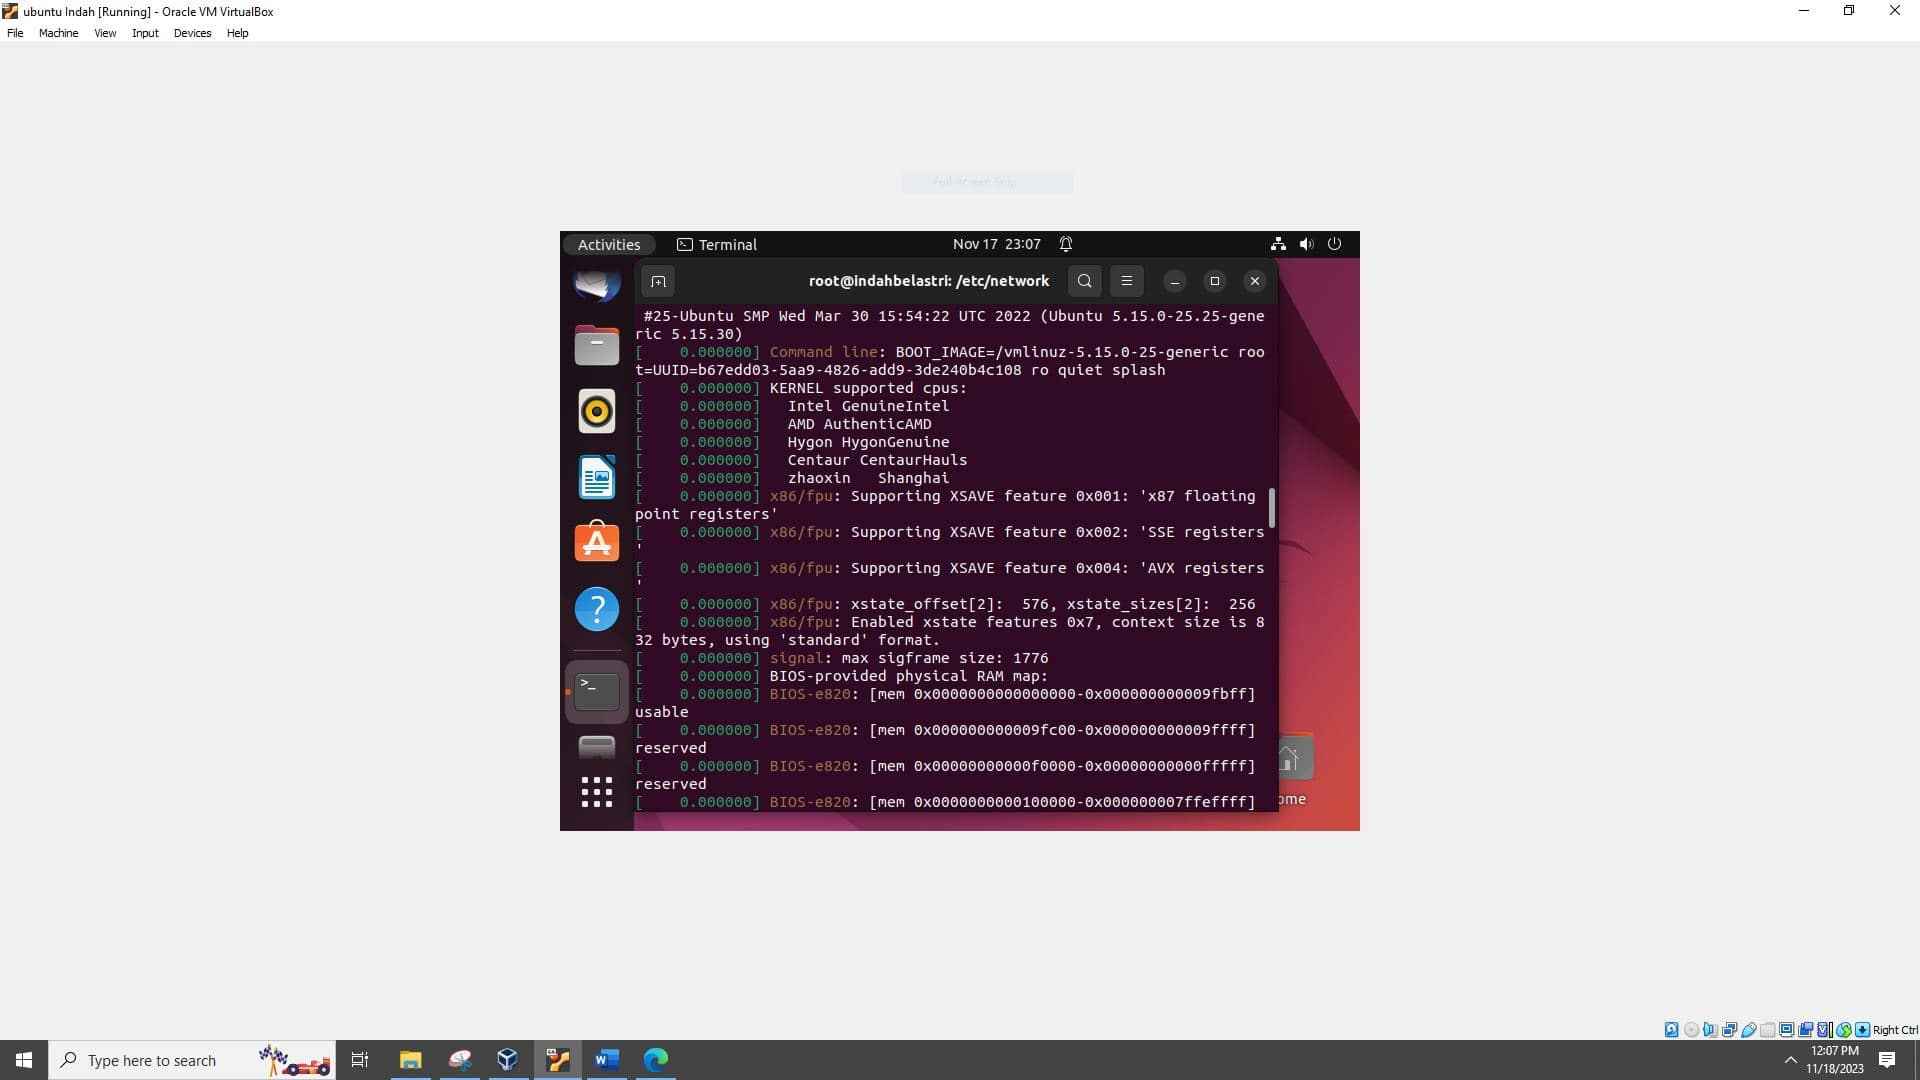Launch Thunderbird from the Ubuntu dock
Viewport: 1920px width, 1080px height.
[x=597, y=286]
